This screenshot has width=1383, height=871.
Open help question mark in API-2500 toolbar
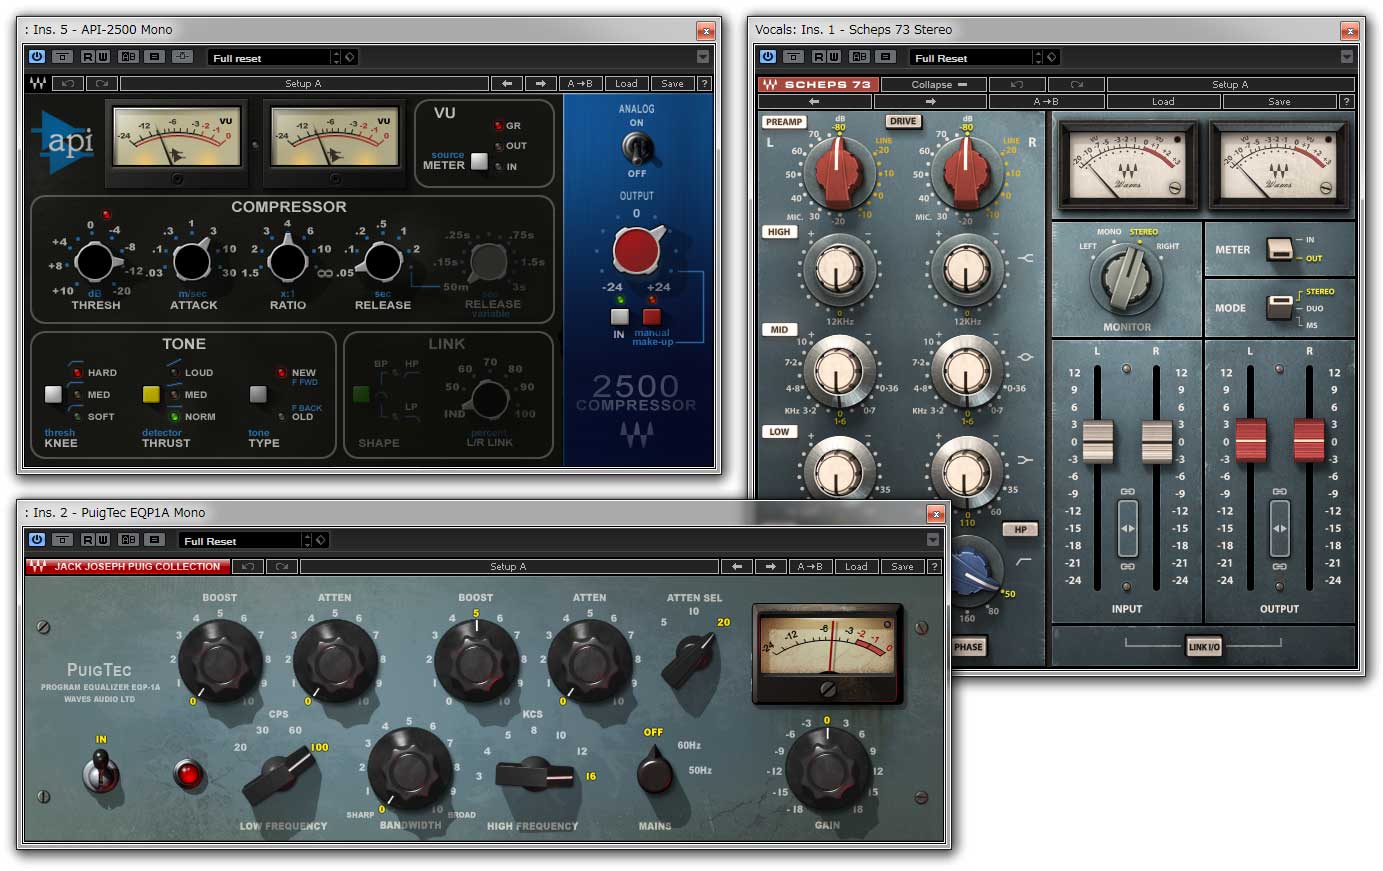(x=704, y=84)
